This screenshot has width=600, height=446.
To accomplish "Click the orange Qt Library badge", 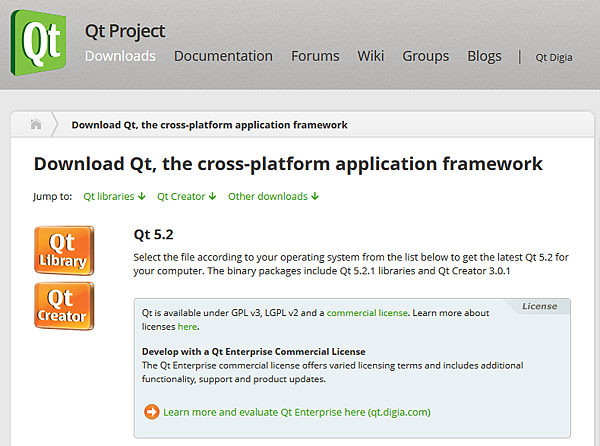I will pos(64,251).
